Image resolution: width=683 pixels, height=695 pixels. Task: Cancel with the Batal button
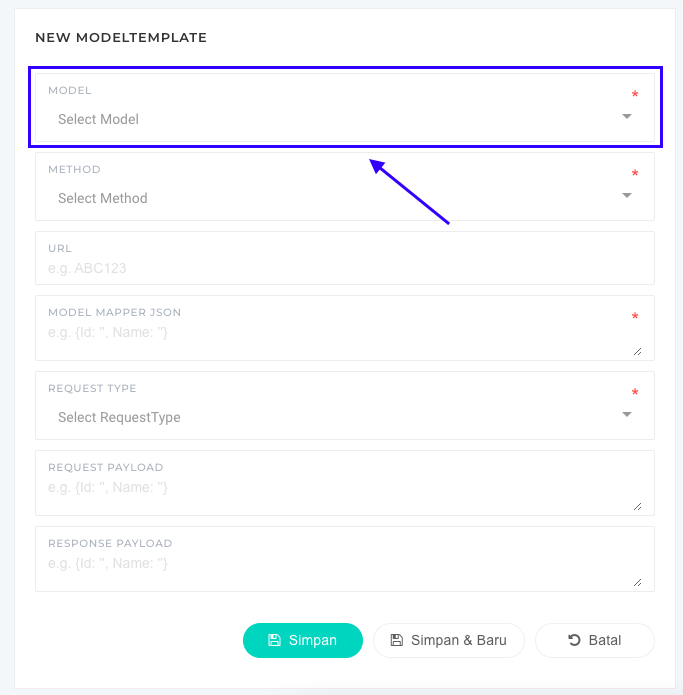coord(595,640)
